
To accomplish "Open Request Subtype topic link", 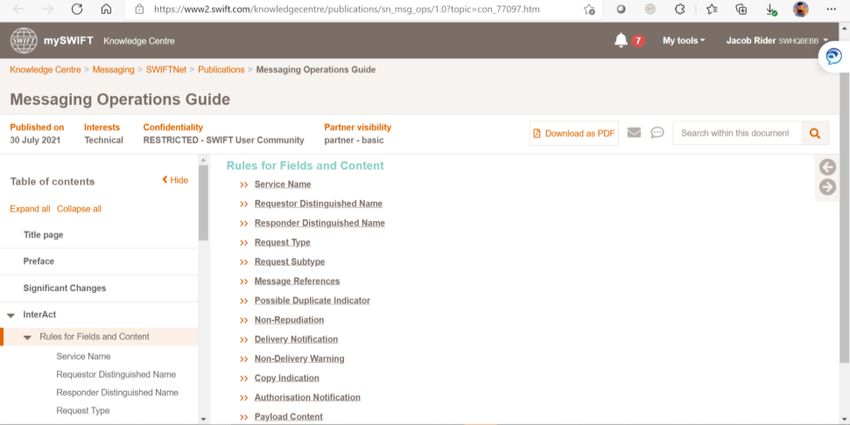I will (290, 262).
